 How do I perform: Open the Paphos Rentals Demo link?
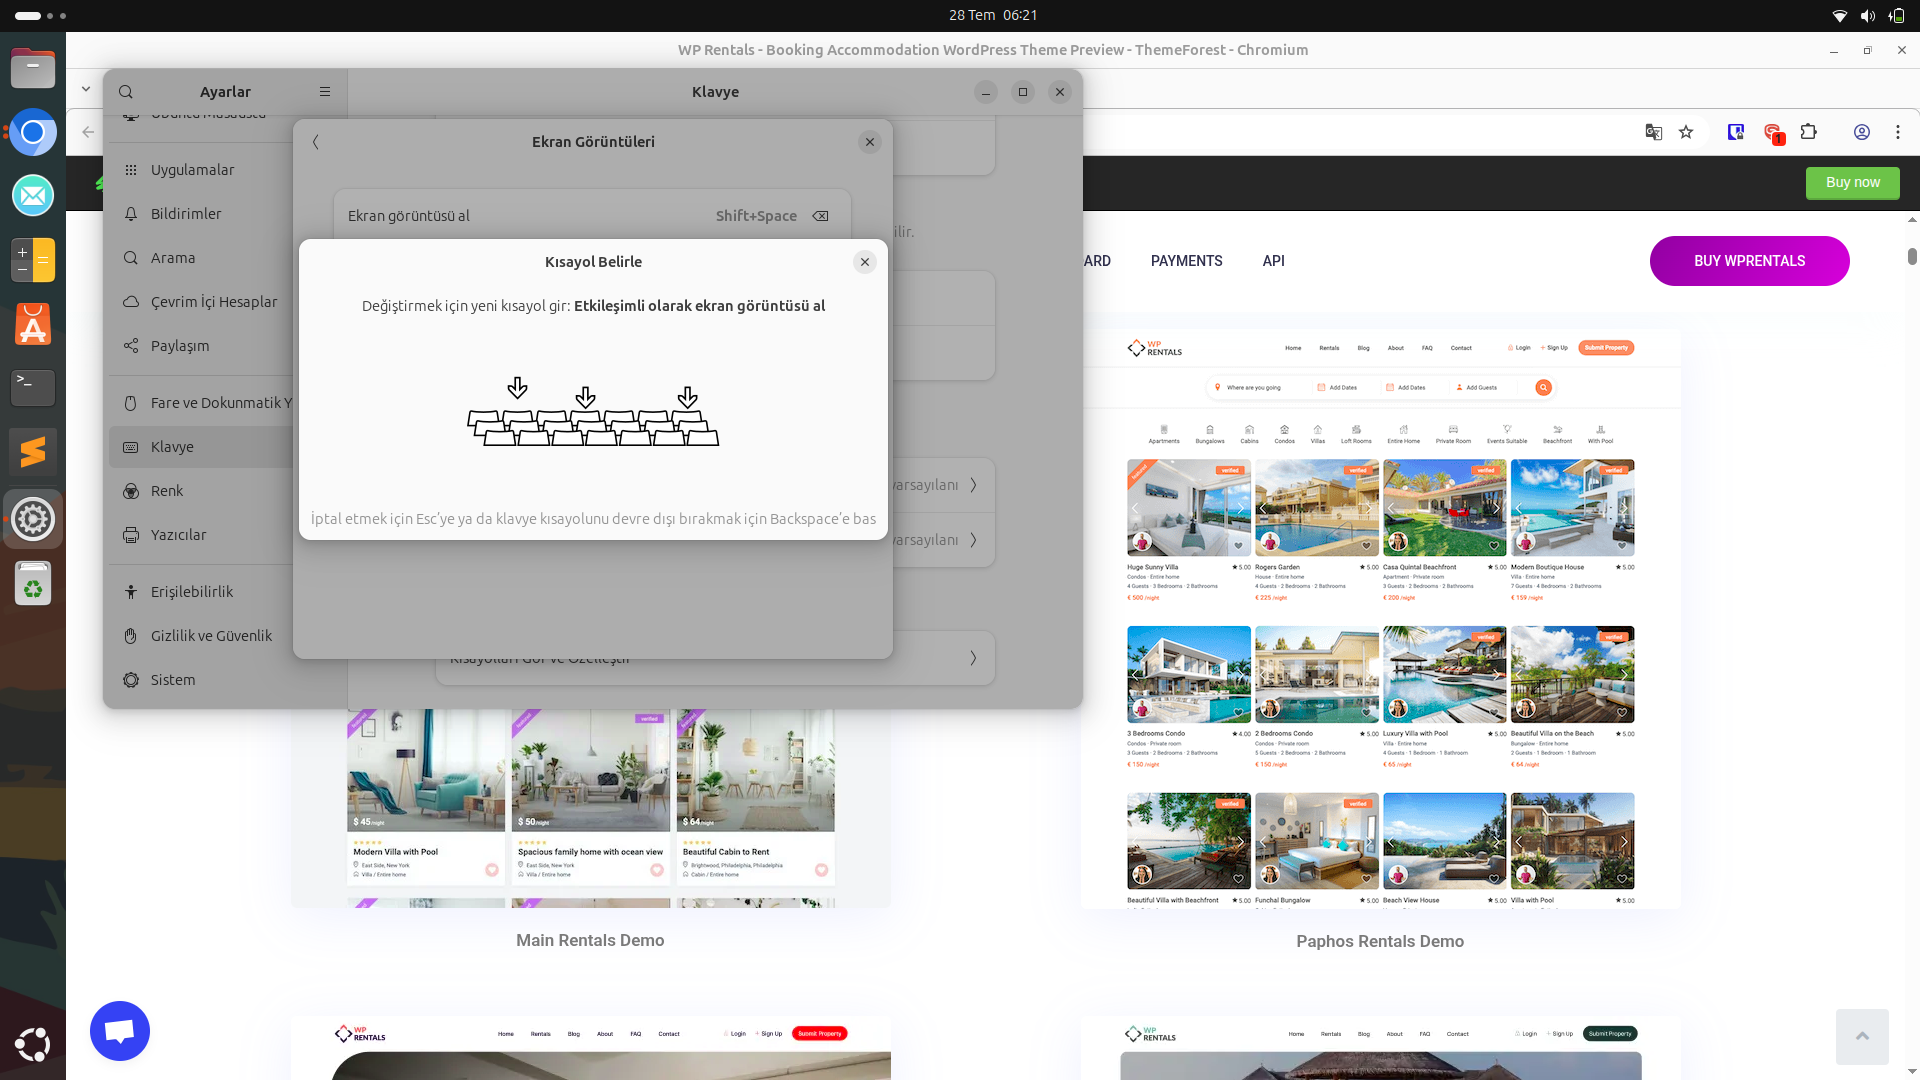[1380, 941]
